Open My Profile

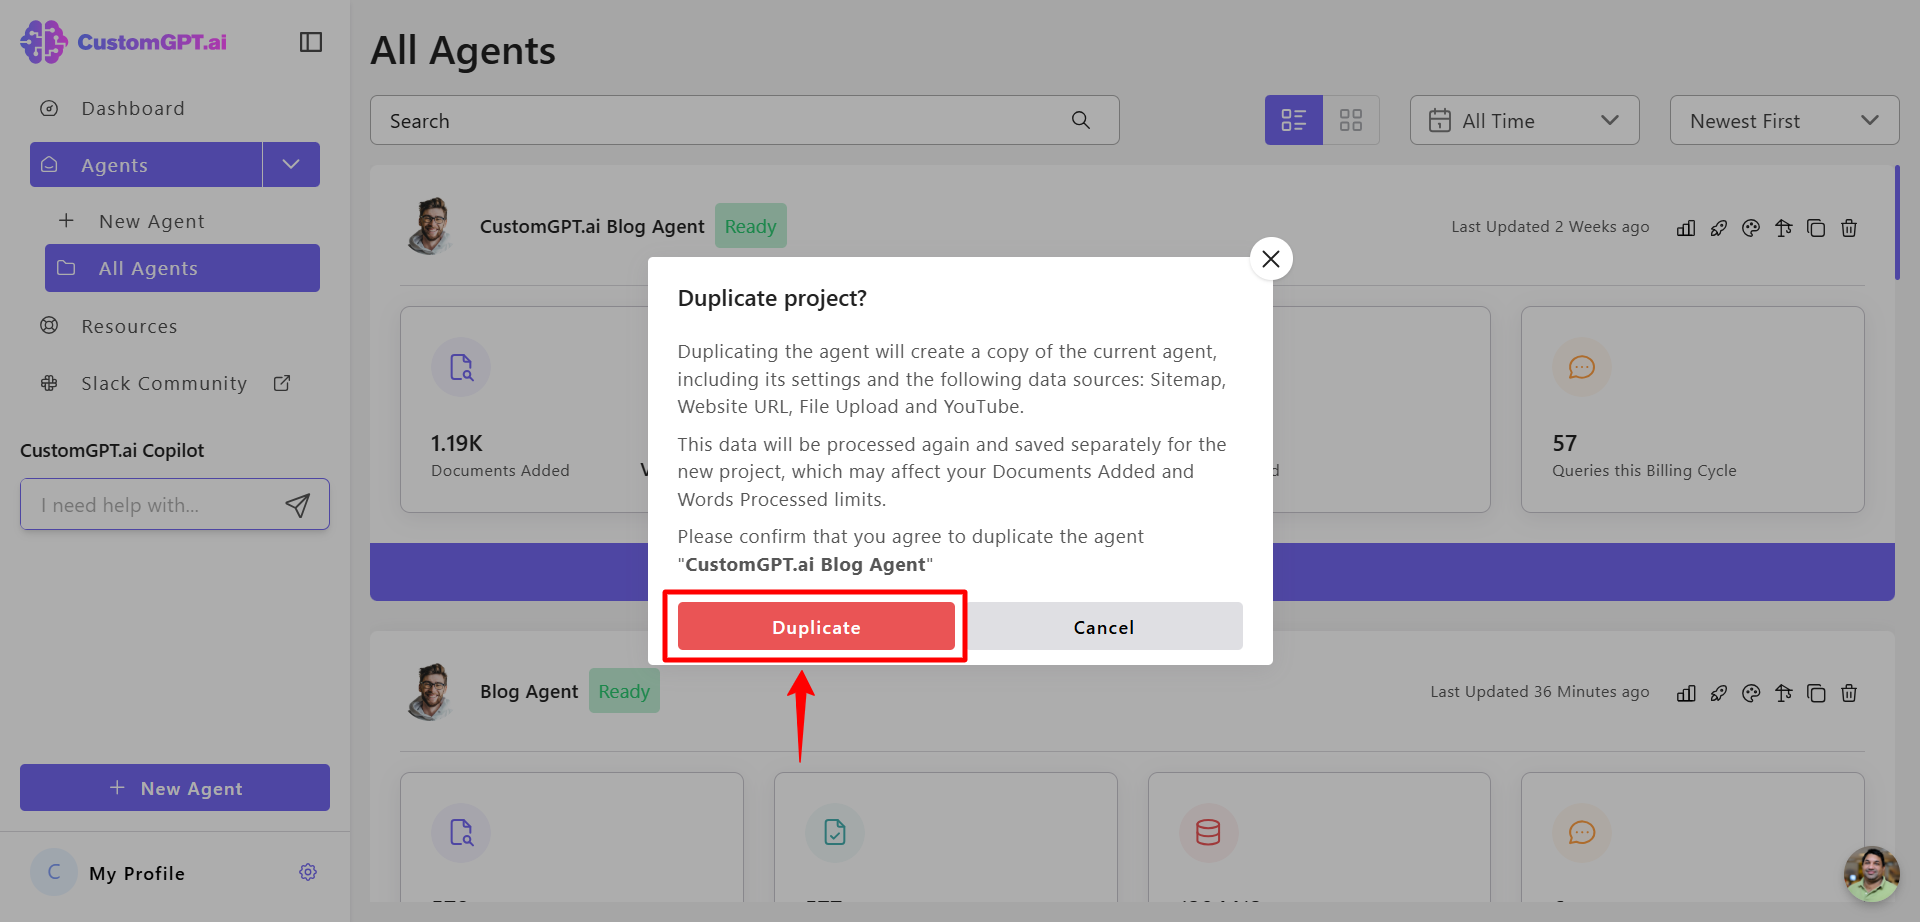137,873
